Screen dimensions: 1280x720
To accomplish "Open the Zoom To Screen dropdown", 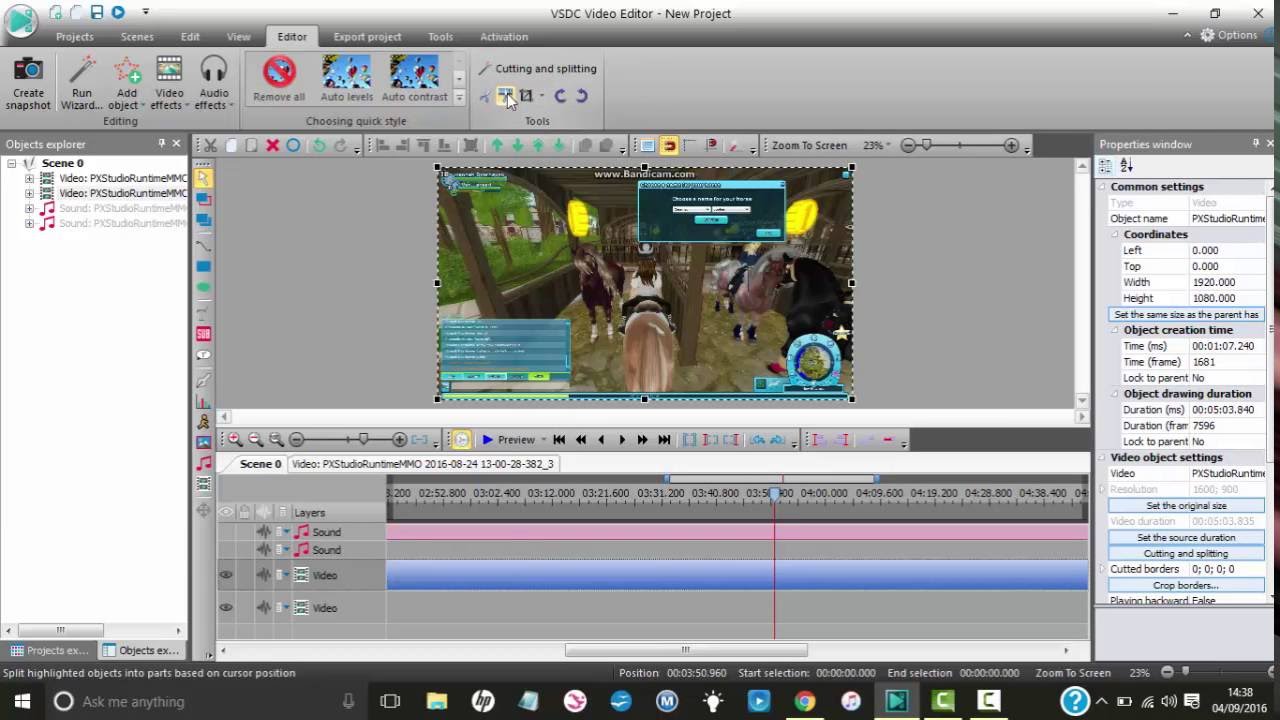I will [x=812, y=146].
